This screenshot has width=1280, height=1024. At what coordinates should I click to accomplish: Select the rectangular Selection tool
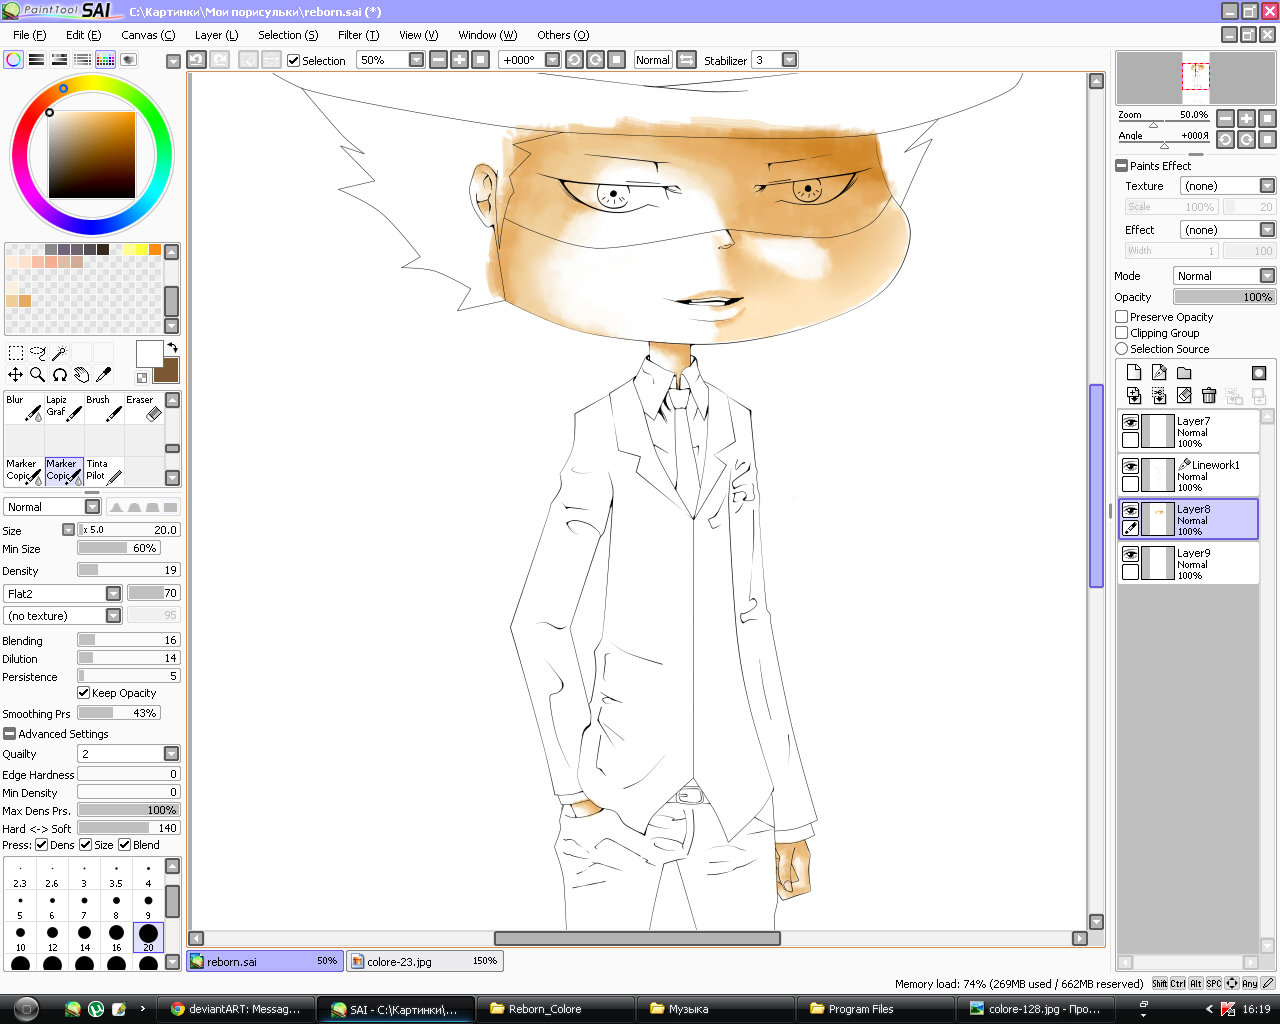pyautogui.click(x=16, y=352)
